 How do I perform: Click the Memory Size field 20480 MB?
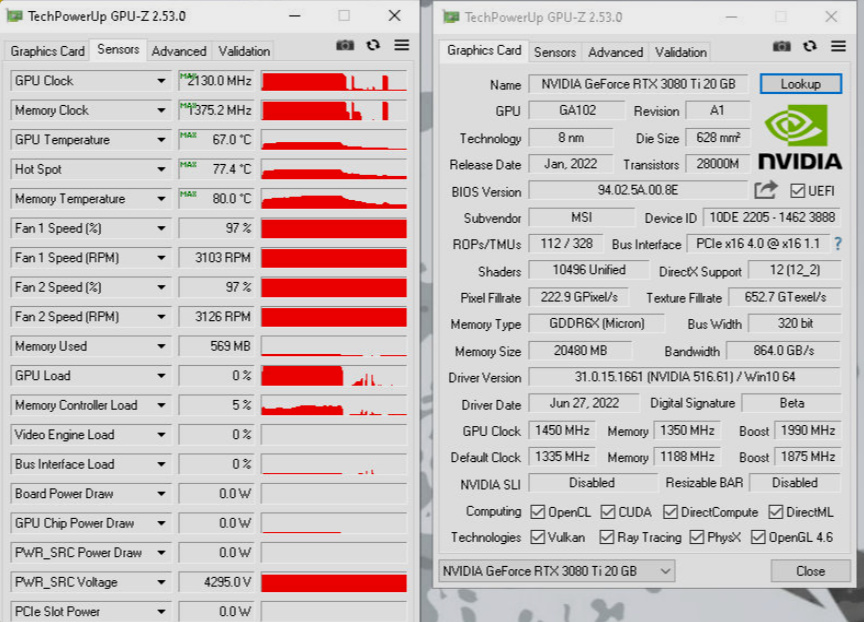click(x=580, y=350)
